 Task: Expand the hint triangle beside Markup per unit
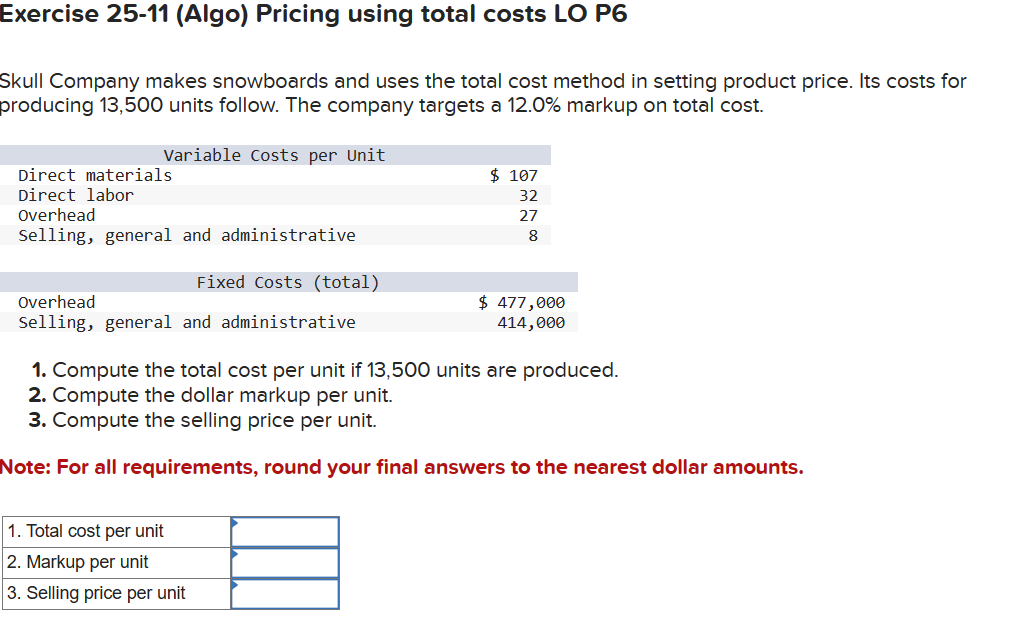point(235,555)
